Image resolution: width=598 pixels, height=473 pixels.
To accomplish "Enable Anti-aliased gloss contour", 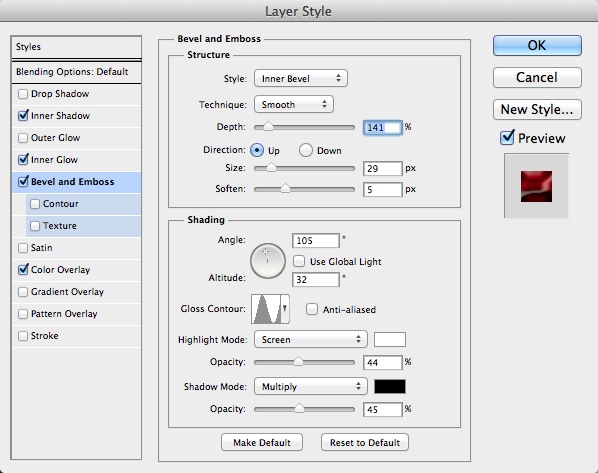I will [x=312, y=309].
